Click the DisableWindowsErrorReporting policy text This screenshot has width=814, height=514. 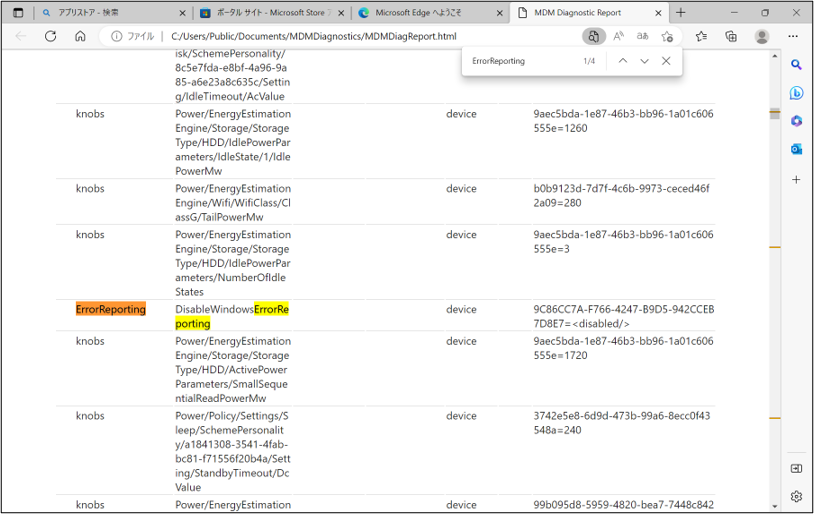click(x=232, y=317)
